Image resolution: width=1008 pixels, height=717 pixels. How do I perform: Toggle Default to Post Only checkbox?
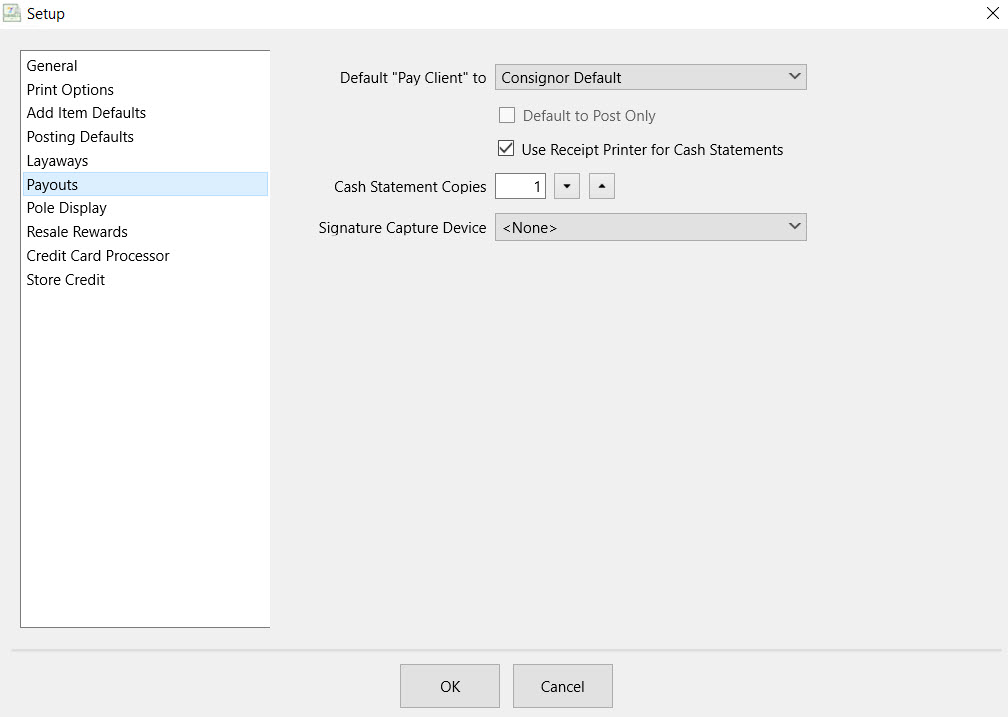click(x=507, y=116)
